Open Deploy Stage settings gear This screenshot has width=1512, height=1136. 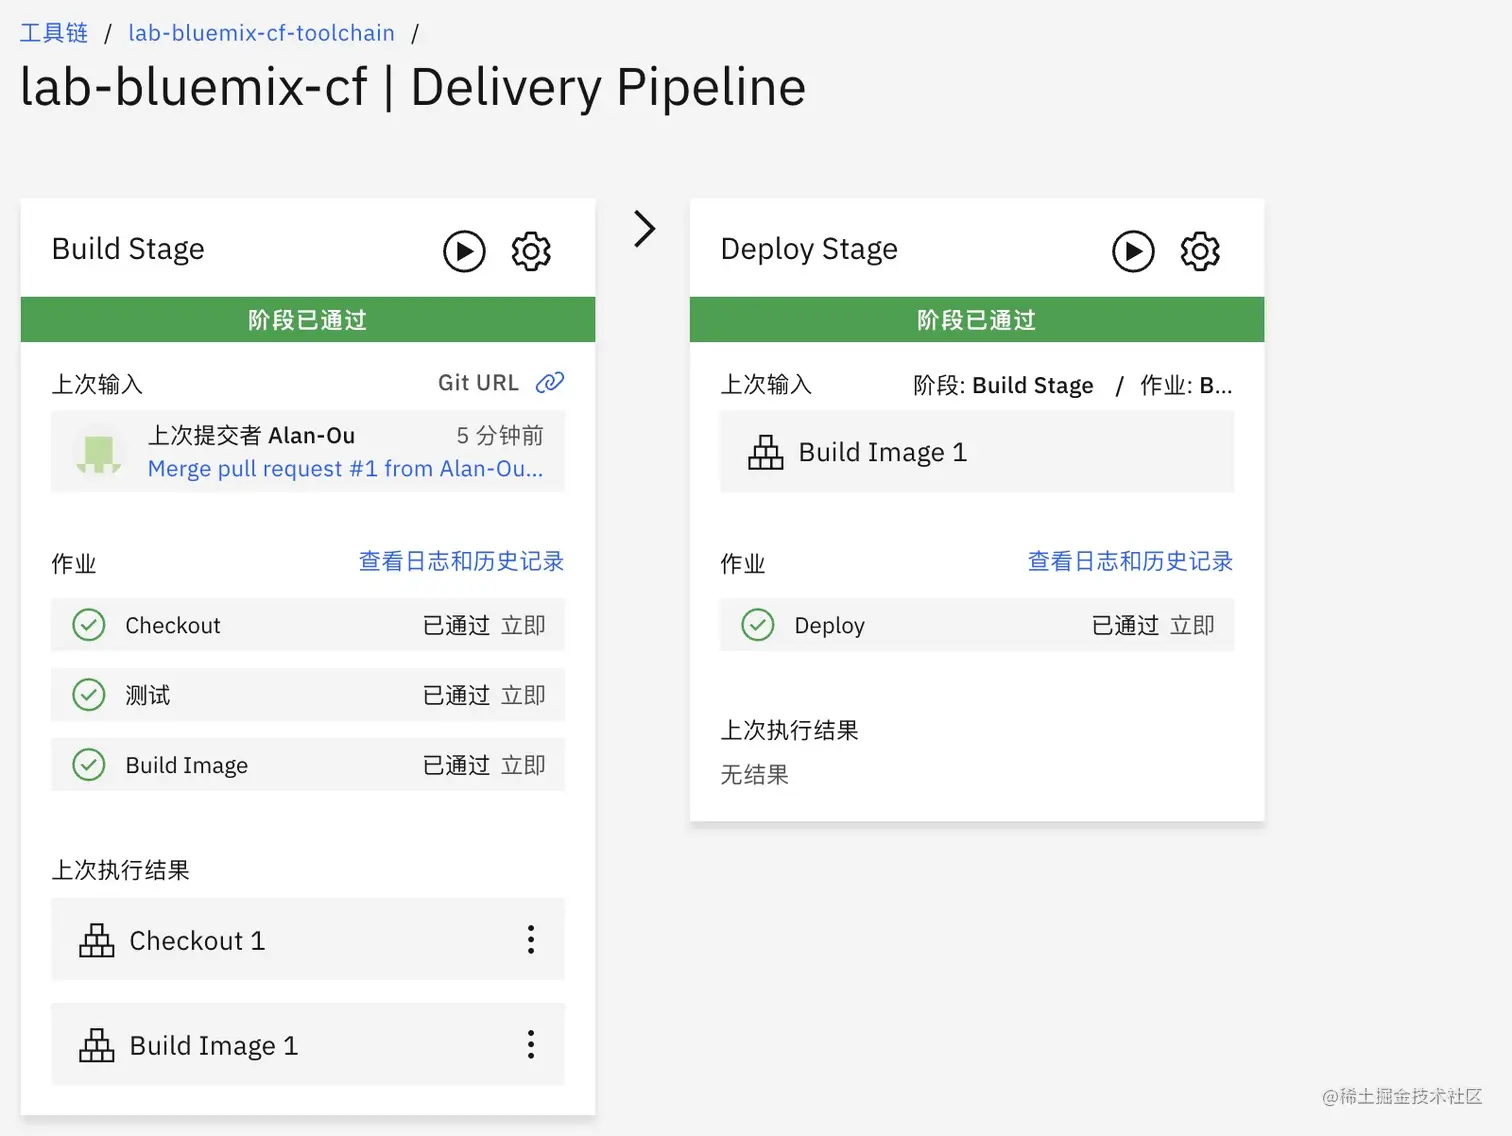1200,251
